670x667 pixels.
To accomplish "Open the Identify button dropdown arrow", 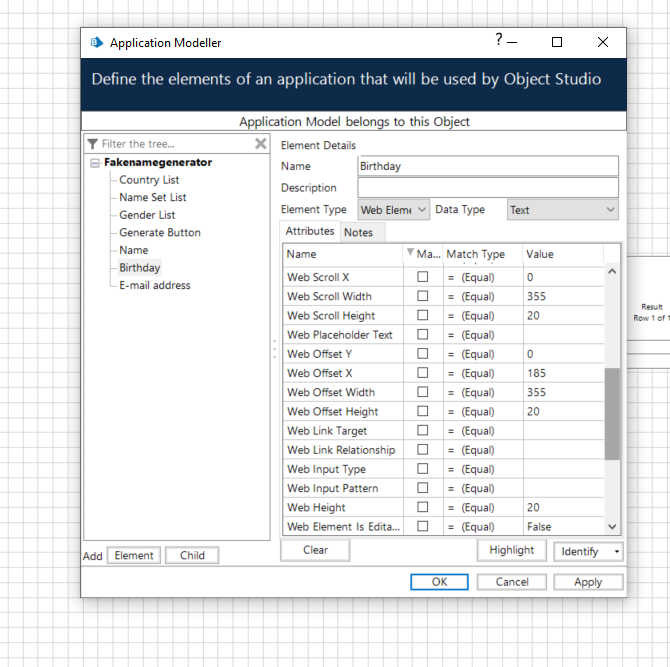I will (x=617, y=551).
